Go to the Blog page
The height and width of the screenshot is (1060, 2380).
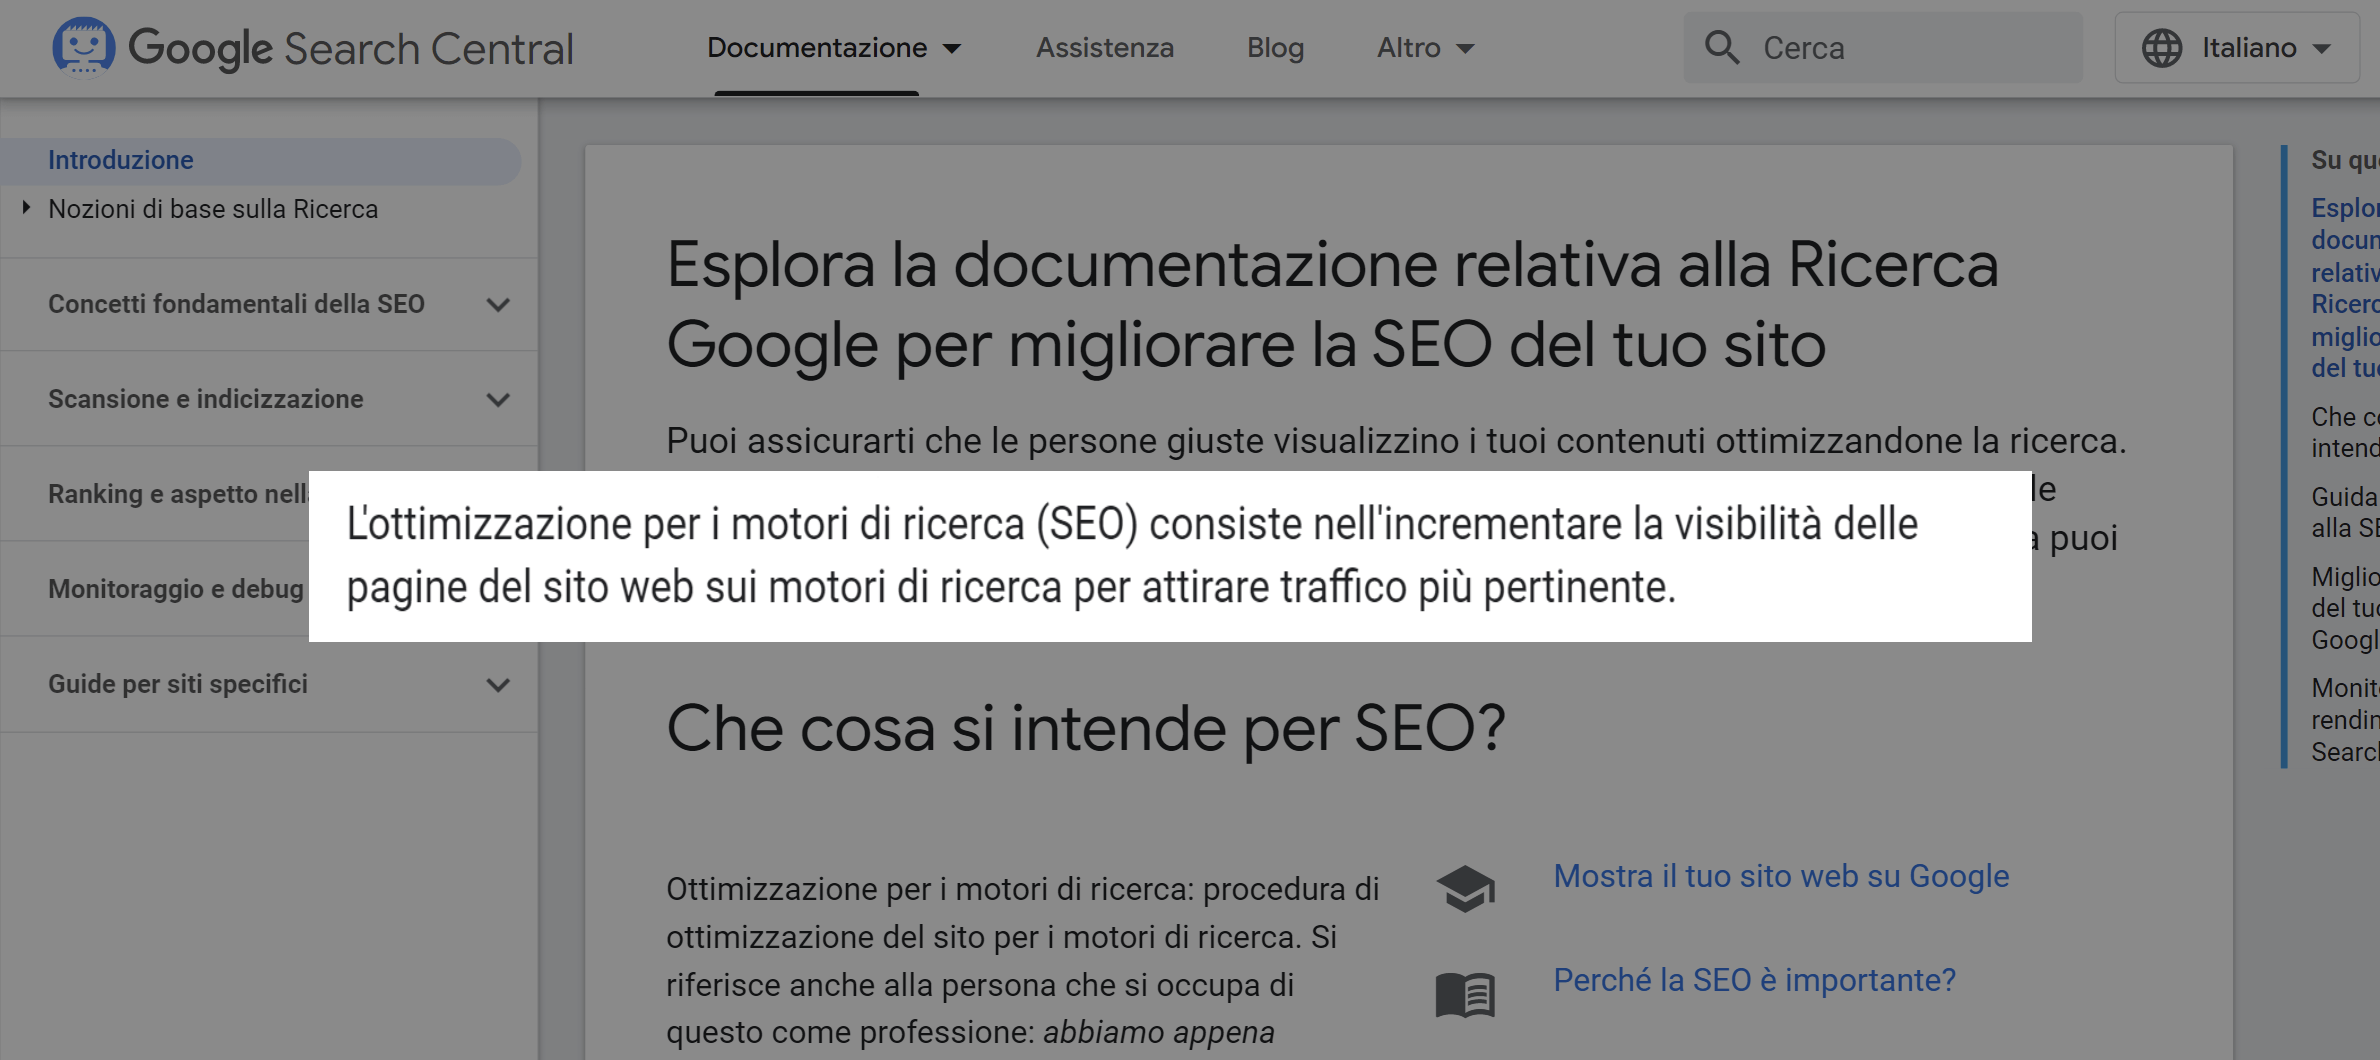1275,48
